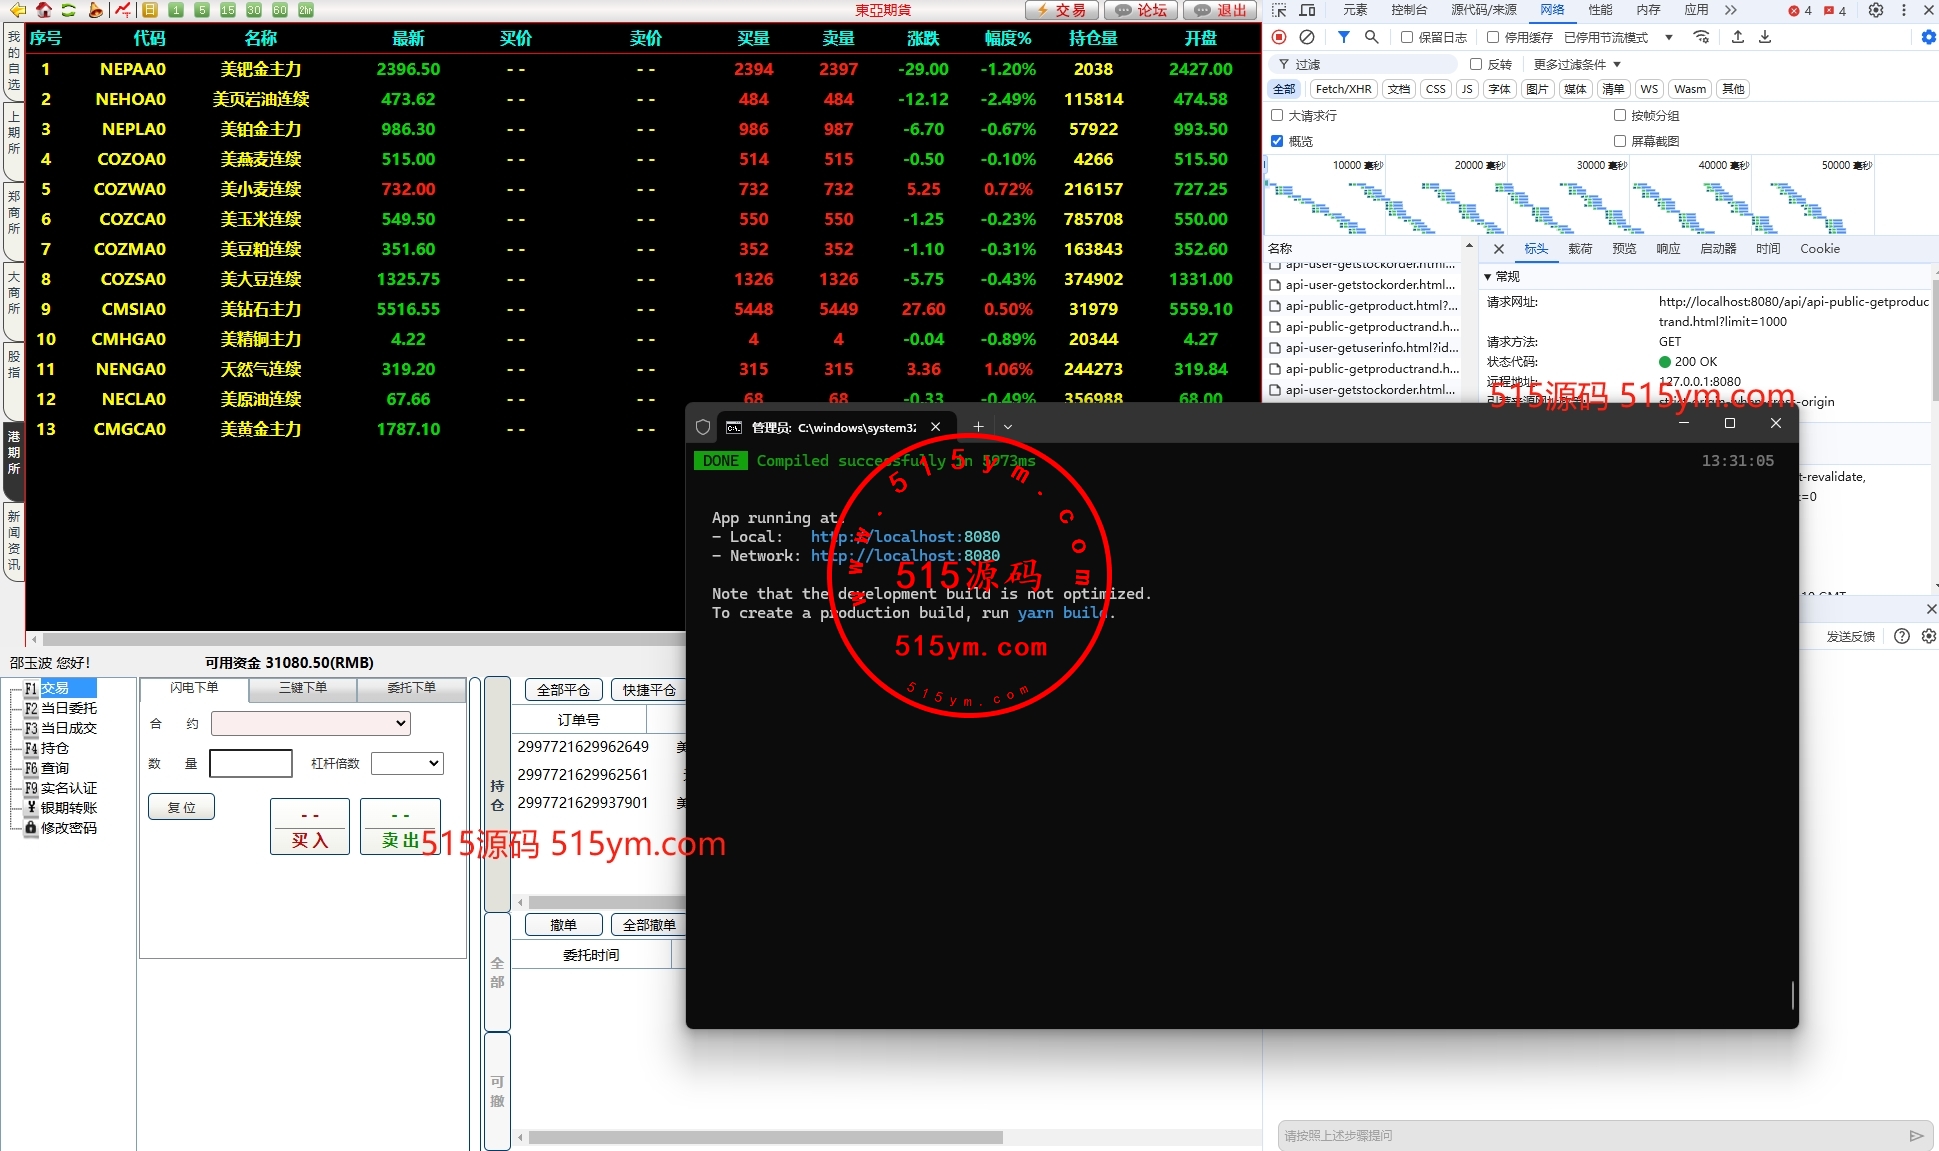1939x1151 pixels.
Task: Click the clear network log icon
Action: [1306, 37]
